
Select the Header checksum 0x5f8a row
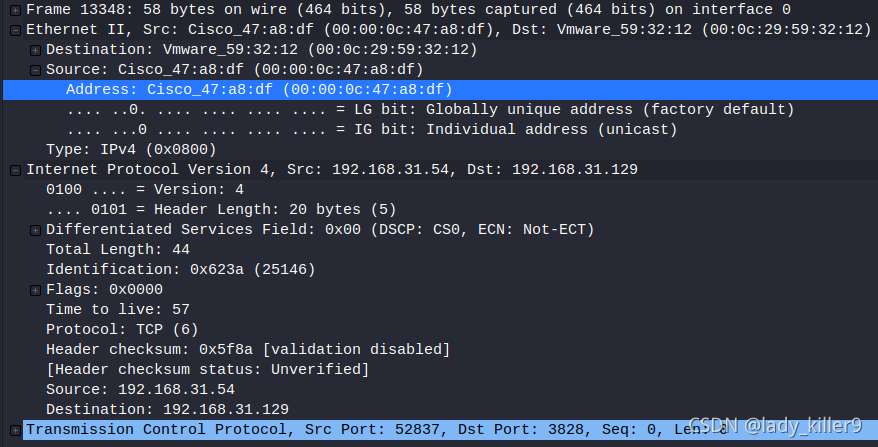[440, 350]
